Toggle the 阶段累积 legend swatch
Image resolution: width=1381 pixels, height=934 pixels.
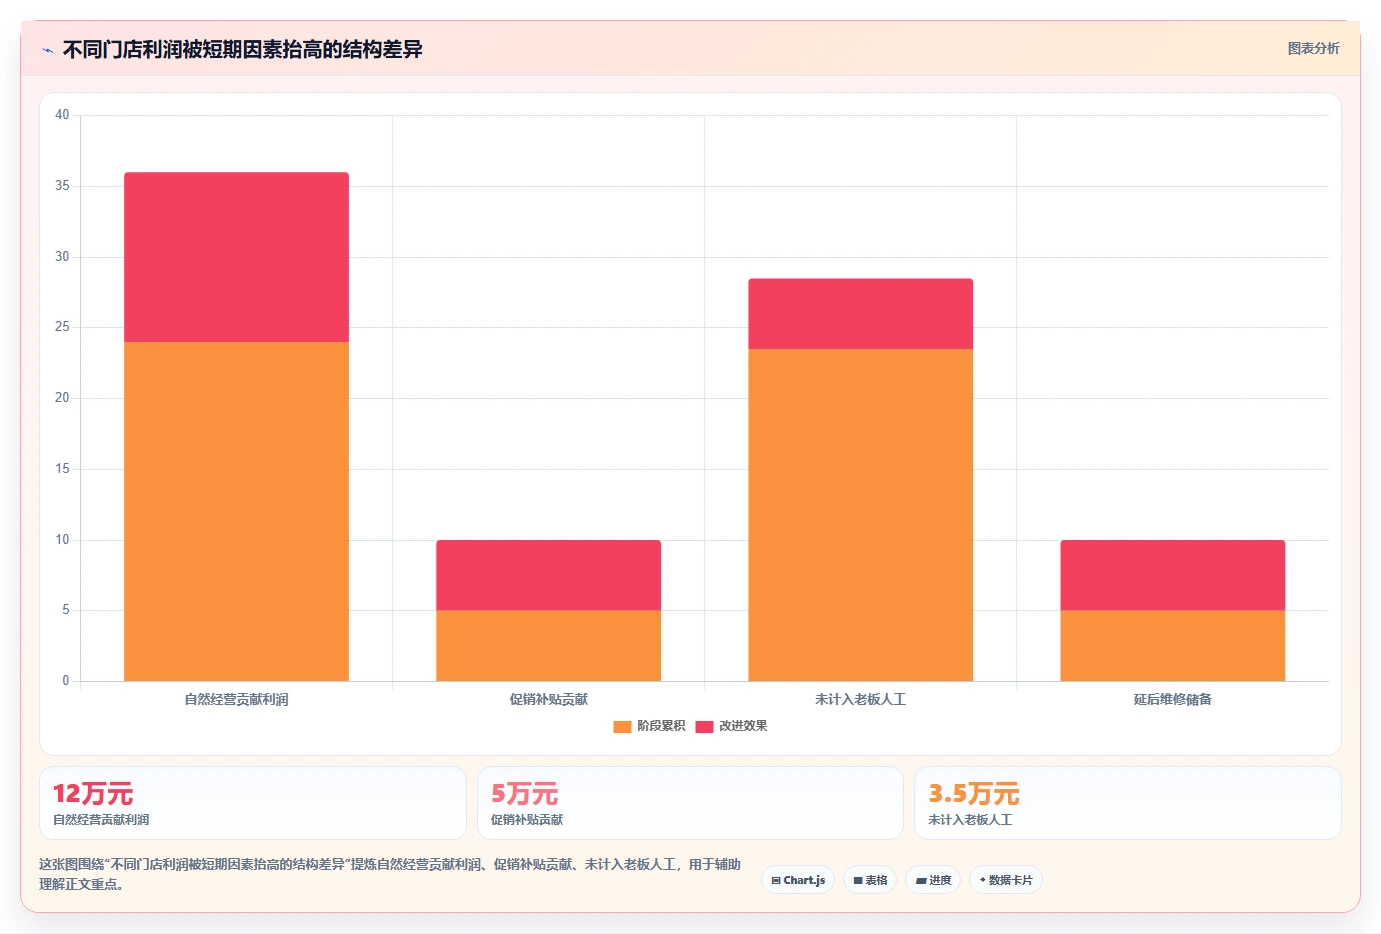(x=622, y=726)
